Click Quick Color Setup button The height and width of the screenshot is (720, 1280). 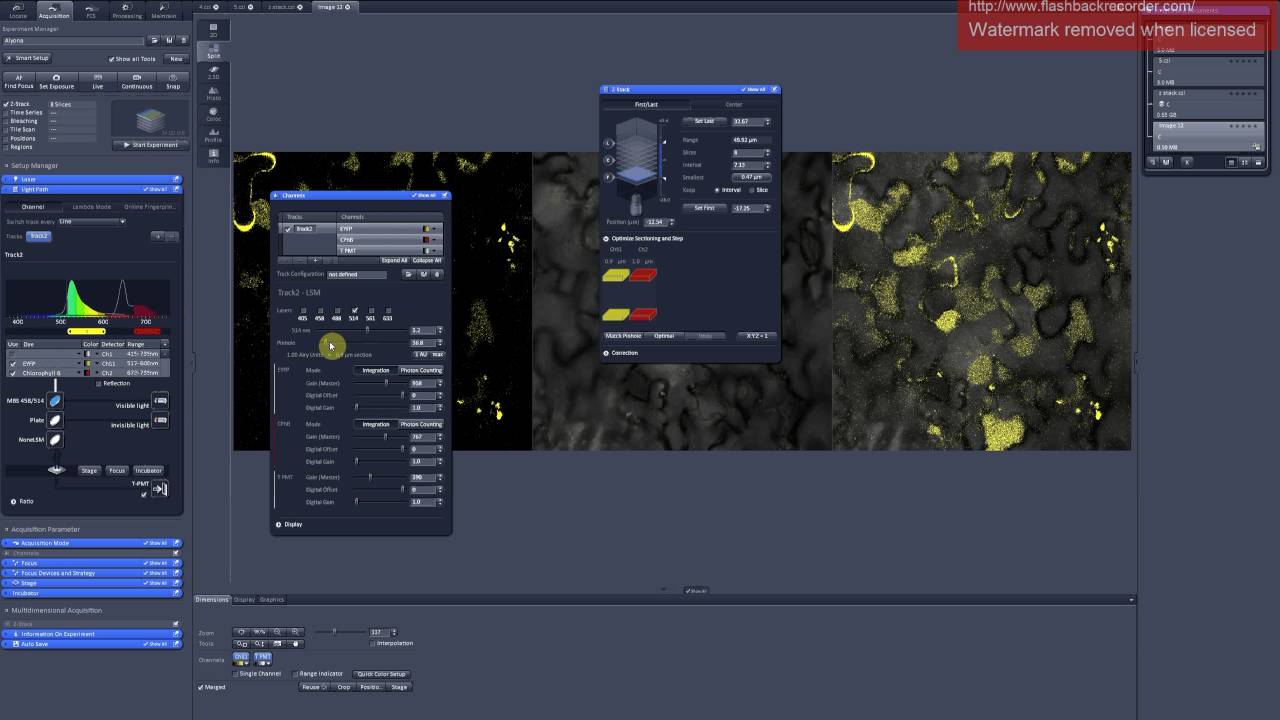[381, 674]
